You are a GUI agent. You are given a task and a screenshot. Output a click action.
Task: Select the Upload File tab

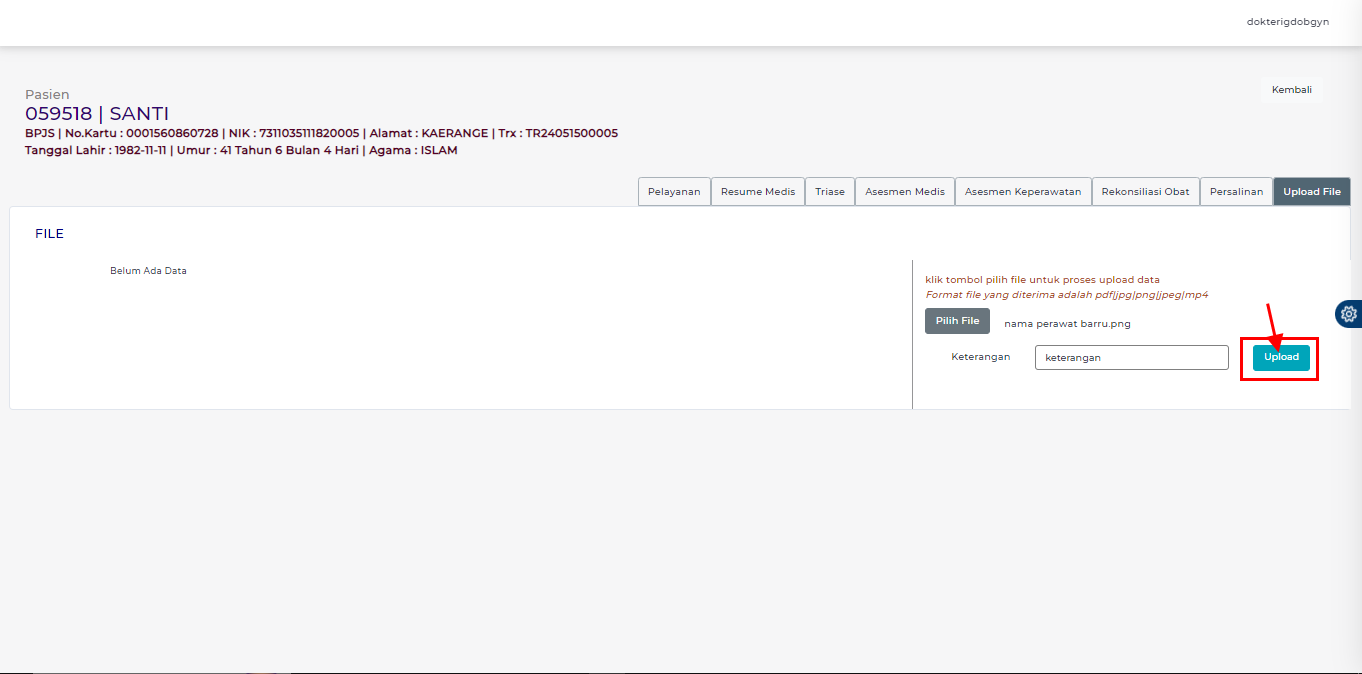[1311, 192]
